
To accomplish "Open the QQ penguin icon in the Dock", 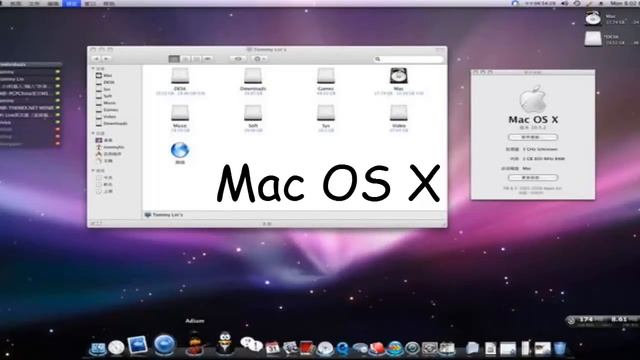I will [x=225, y=343].
